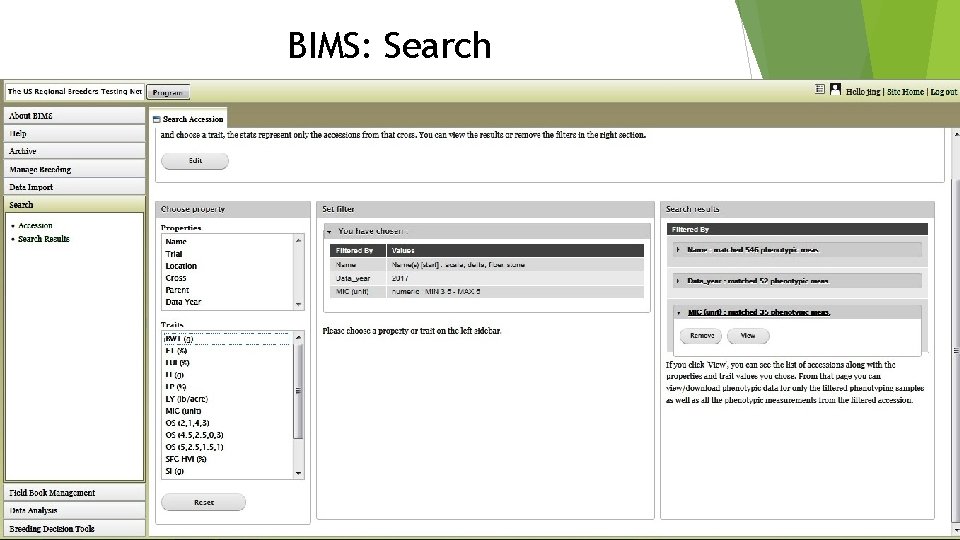
Task: Click the Search Accession tab icon
Action: [156, 119]
